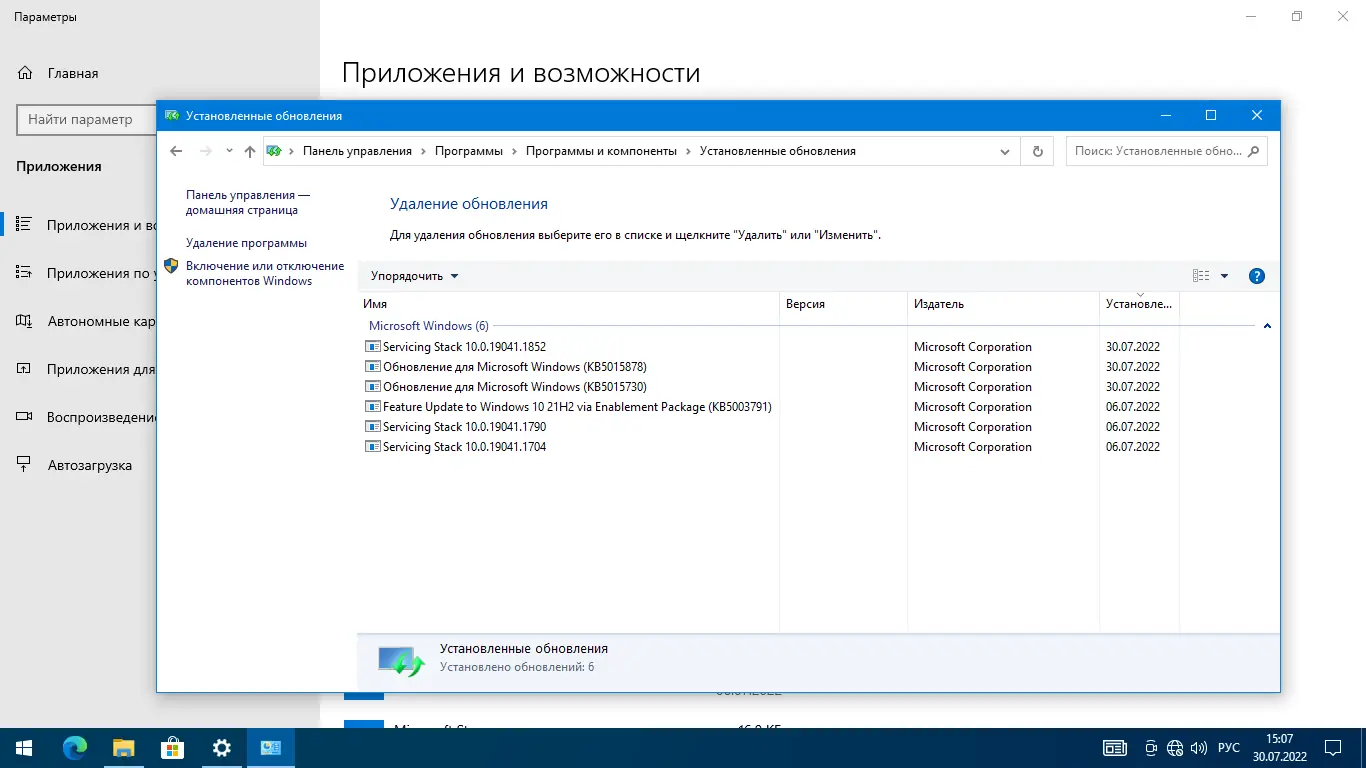This screenshot has width=1366, height=768.
Task: Click the back navigation arrow
Action: 176,150
